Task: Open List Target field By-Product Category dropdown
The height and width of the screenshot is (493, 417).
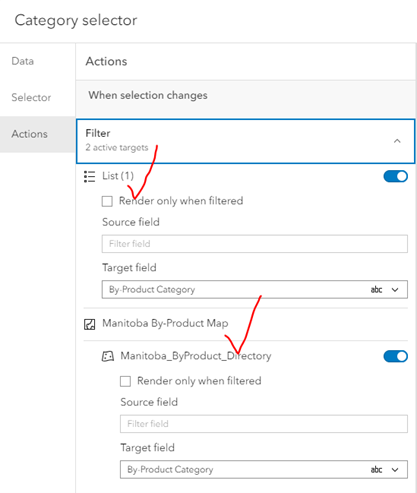Action: [x=254, y=289]
